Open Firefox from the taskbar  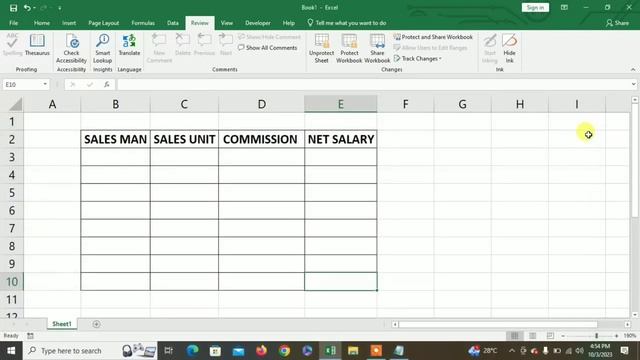[261, 351]
